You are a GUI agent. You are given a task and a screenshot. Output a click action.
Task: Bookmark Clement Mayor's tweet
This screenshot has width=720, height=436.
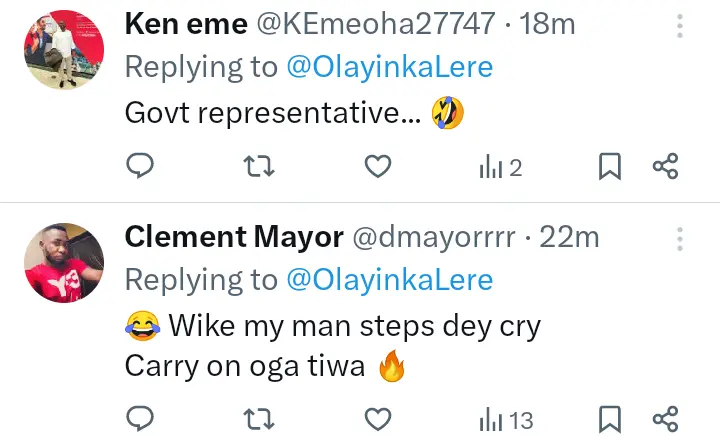coord(609,418)
